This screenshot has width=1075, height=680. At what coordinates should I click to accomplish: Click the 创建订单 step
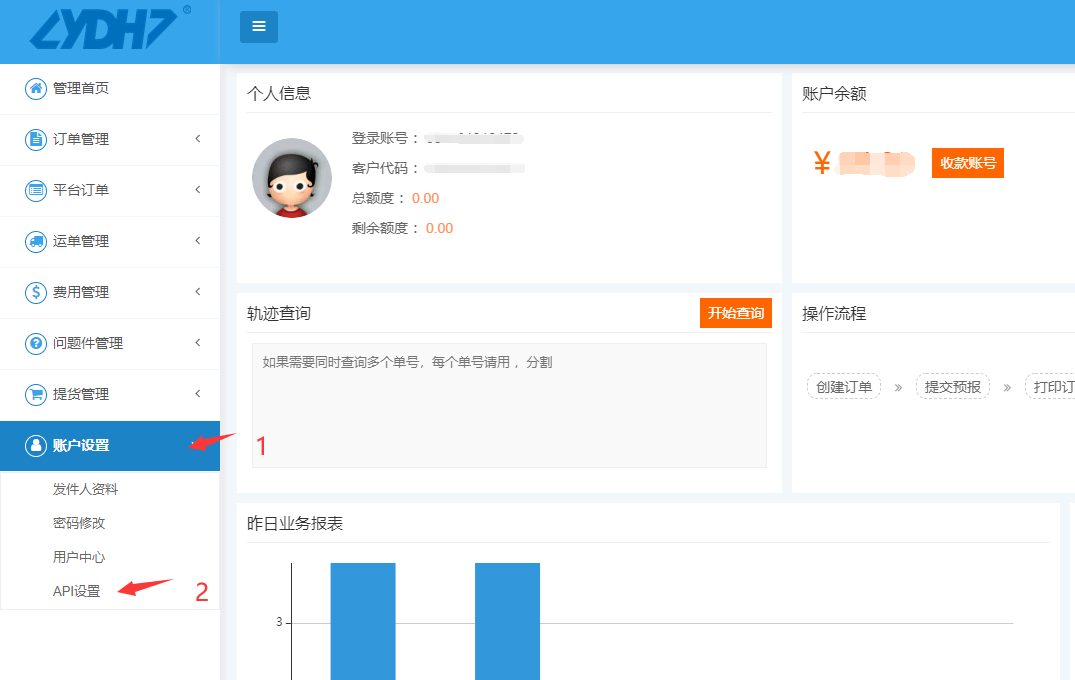(844, 387)
